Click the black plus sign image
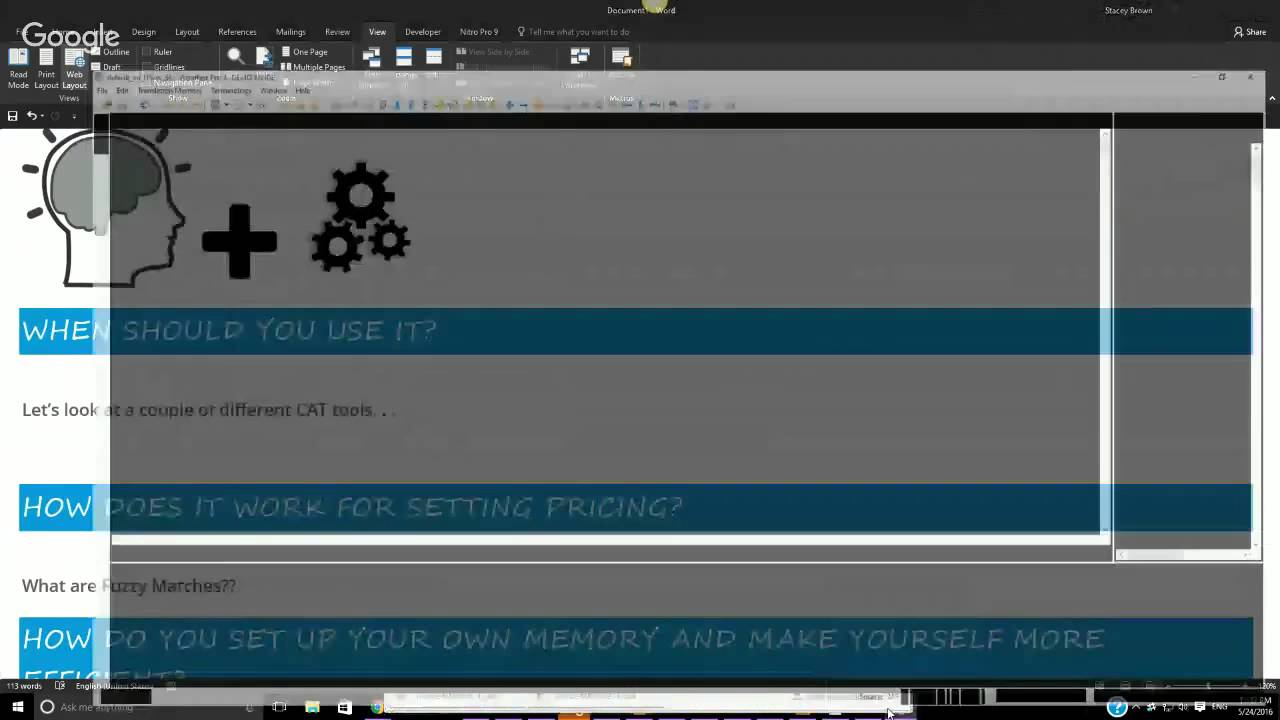Image resolution: width=1280 pixels, height=720 pixels. [239, 241]
